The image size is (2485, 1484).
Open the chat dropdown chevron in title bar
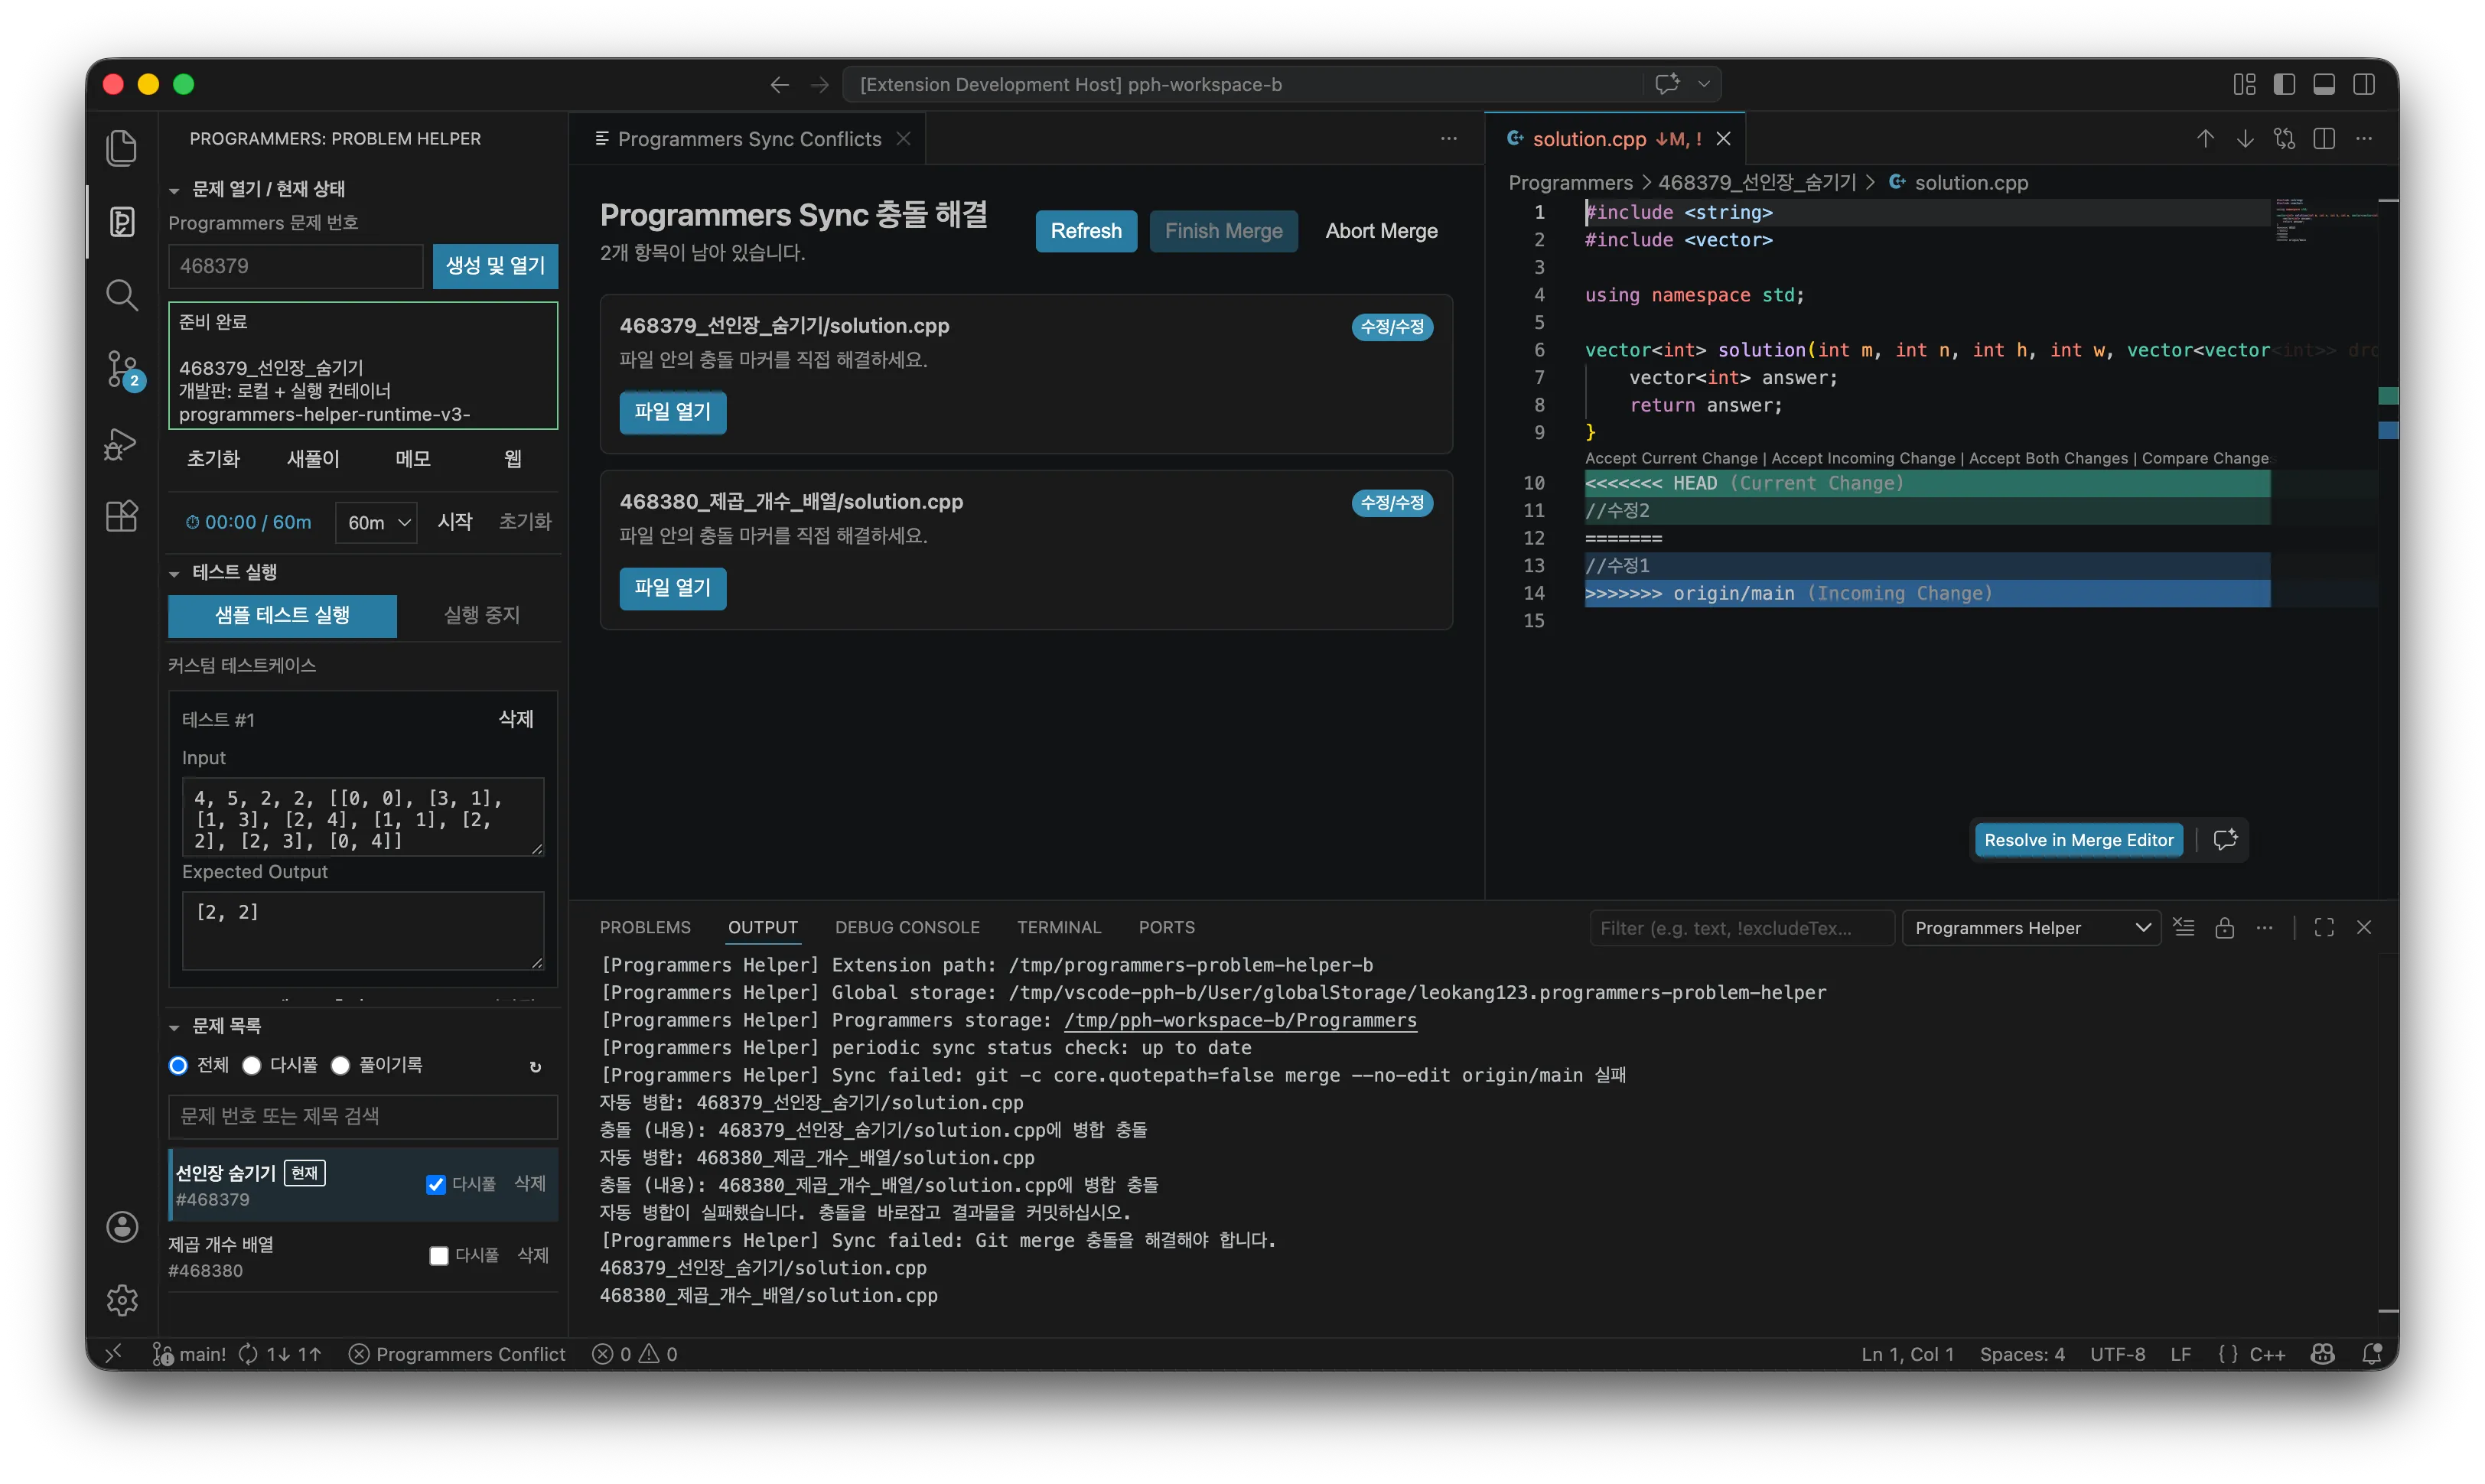[1703, 84]
